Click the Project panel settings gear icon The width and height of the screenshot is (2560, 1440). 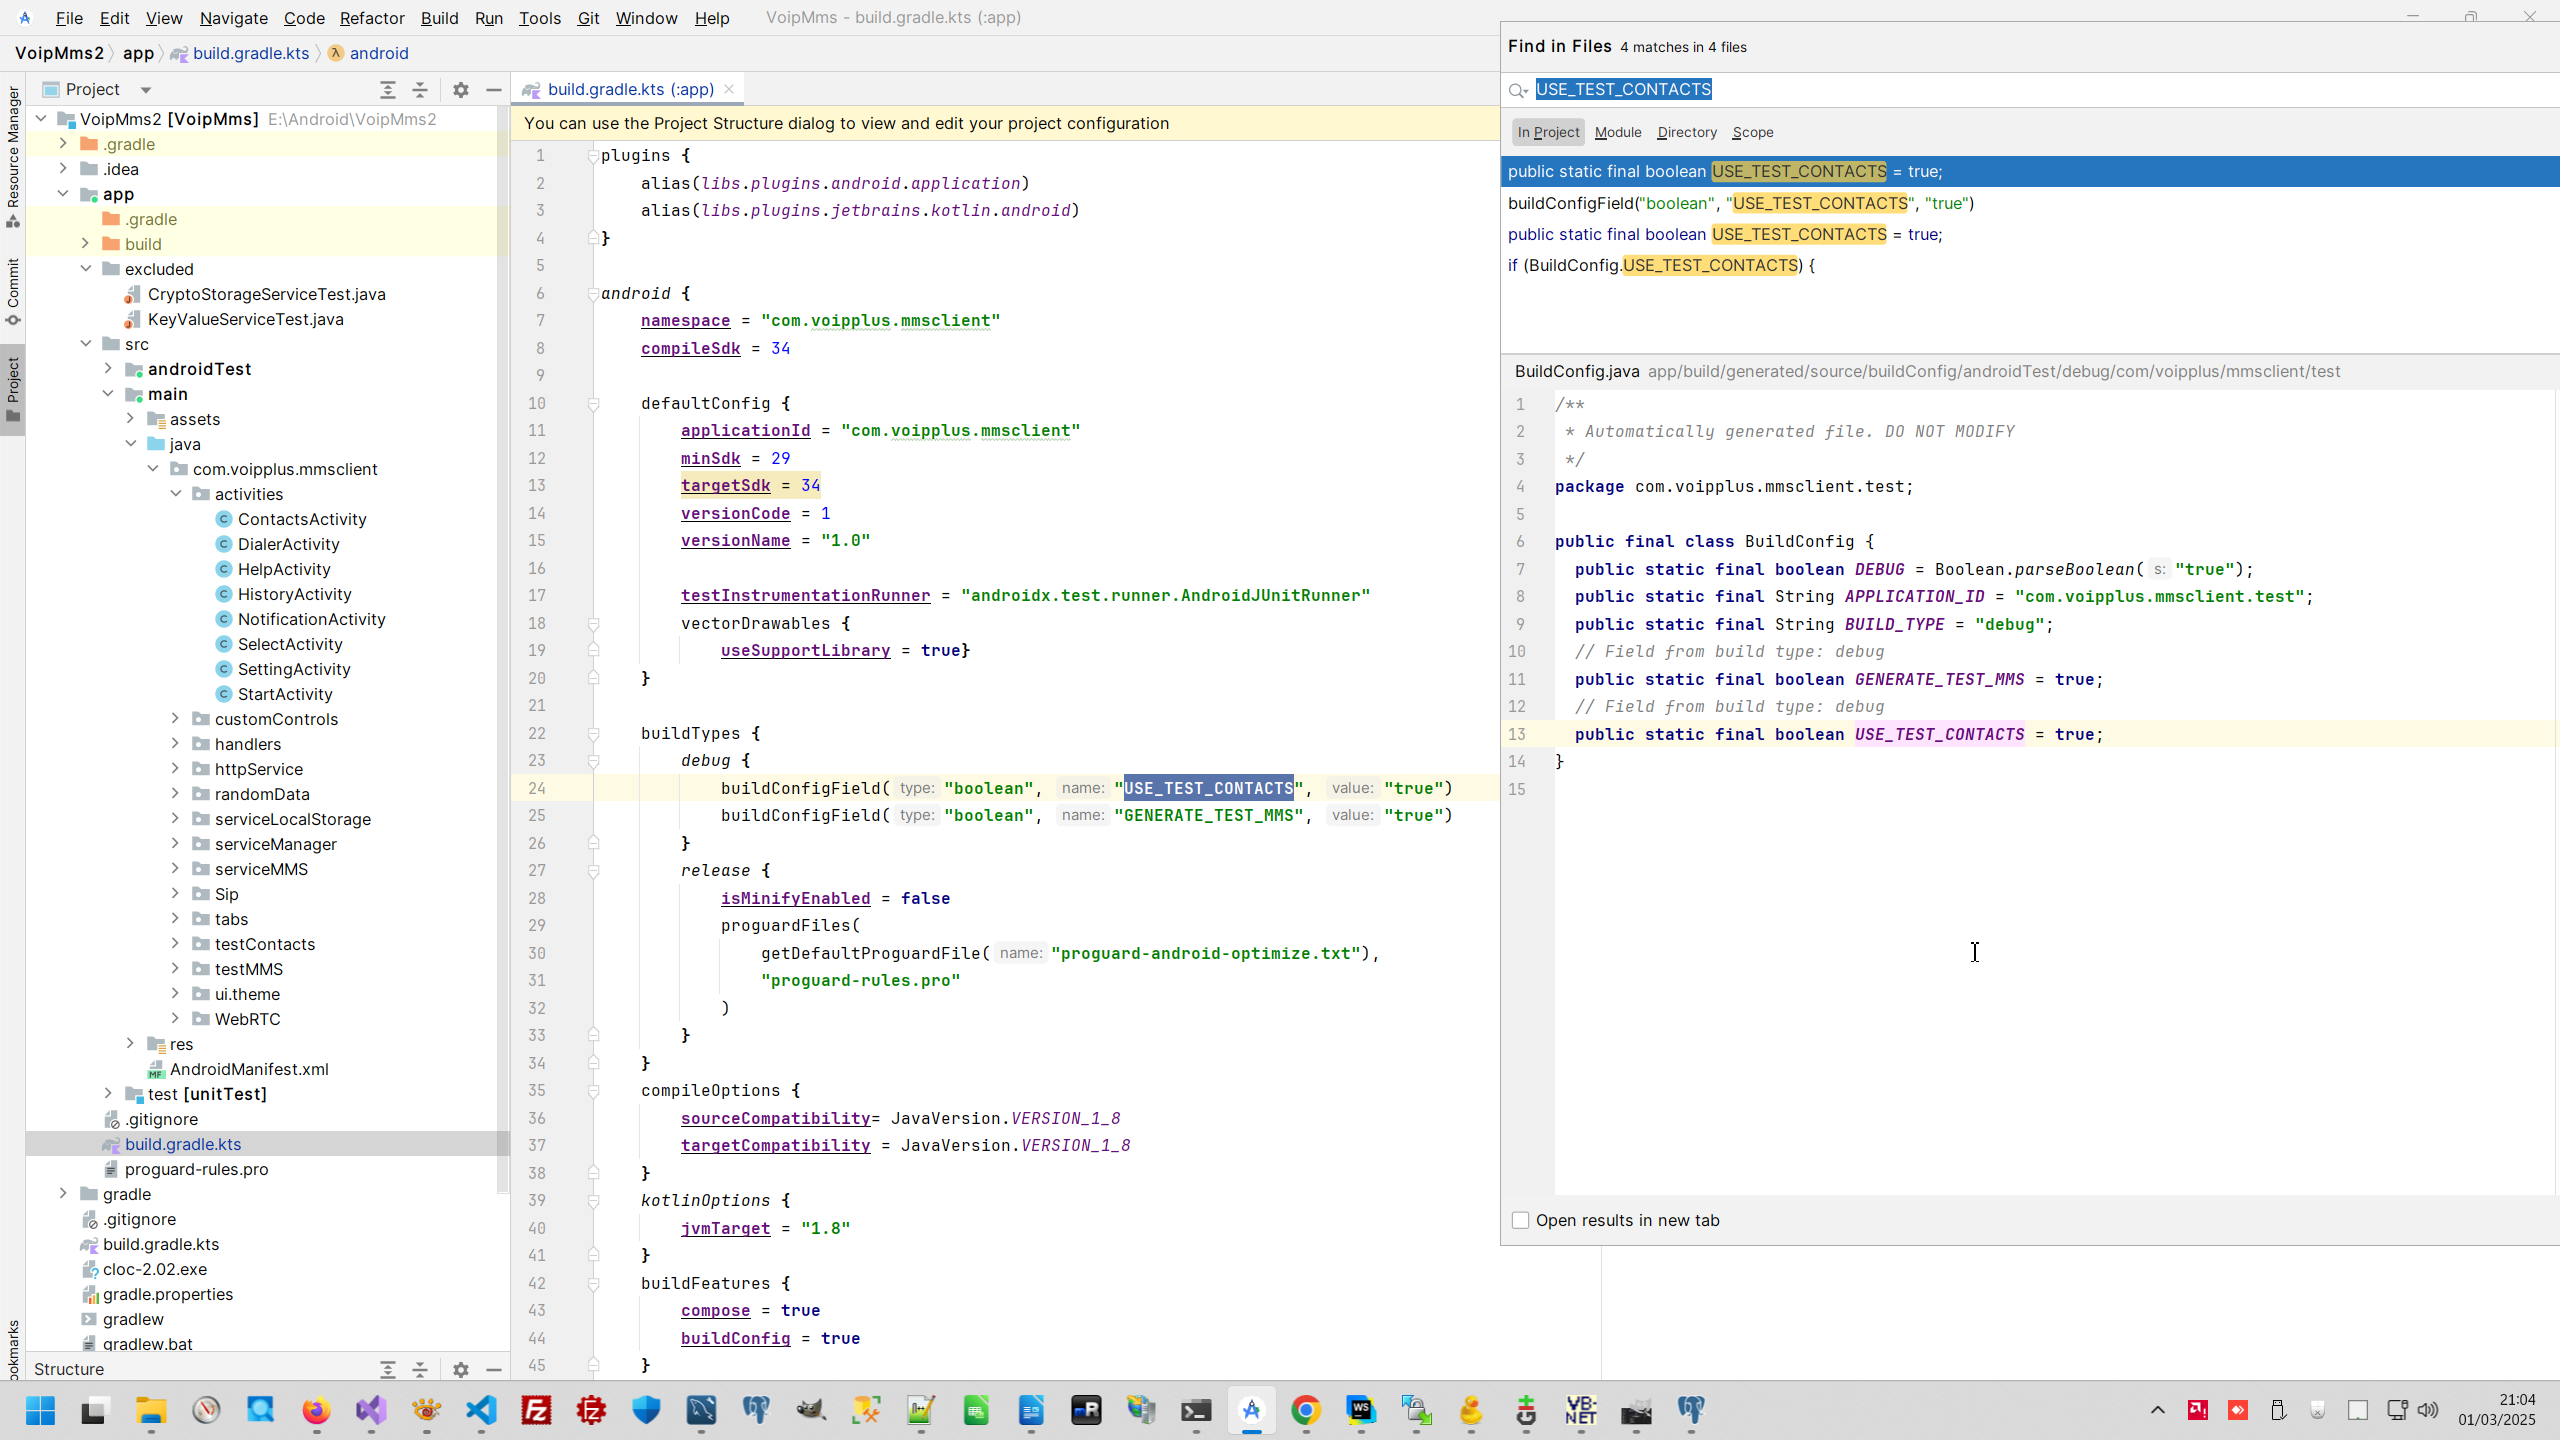(x=460, y=90)
